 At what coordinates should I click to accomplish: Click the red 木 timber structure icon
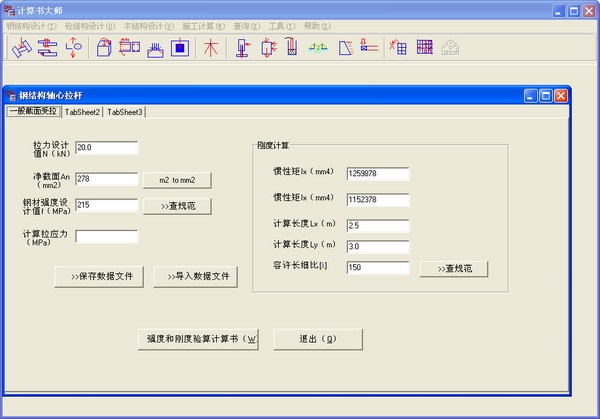[x=211, y=48]
